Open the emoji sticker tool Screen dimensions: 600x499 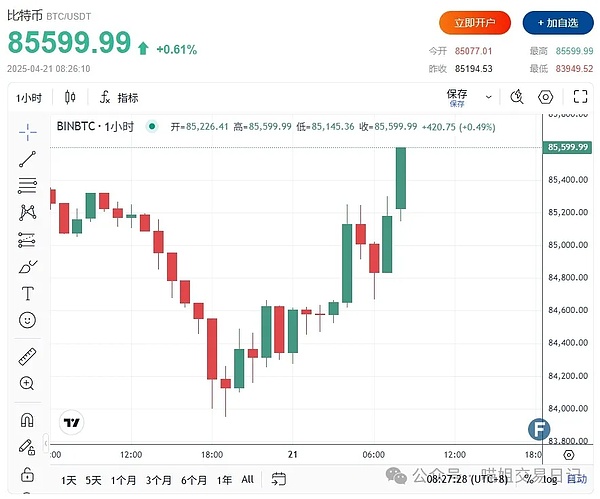point(27,320)
